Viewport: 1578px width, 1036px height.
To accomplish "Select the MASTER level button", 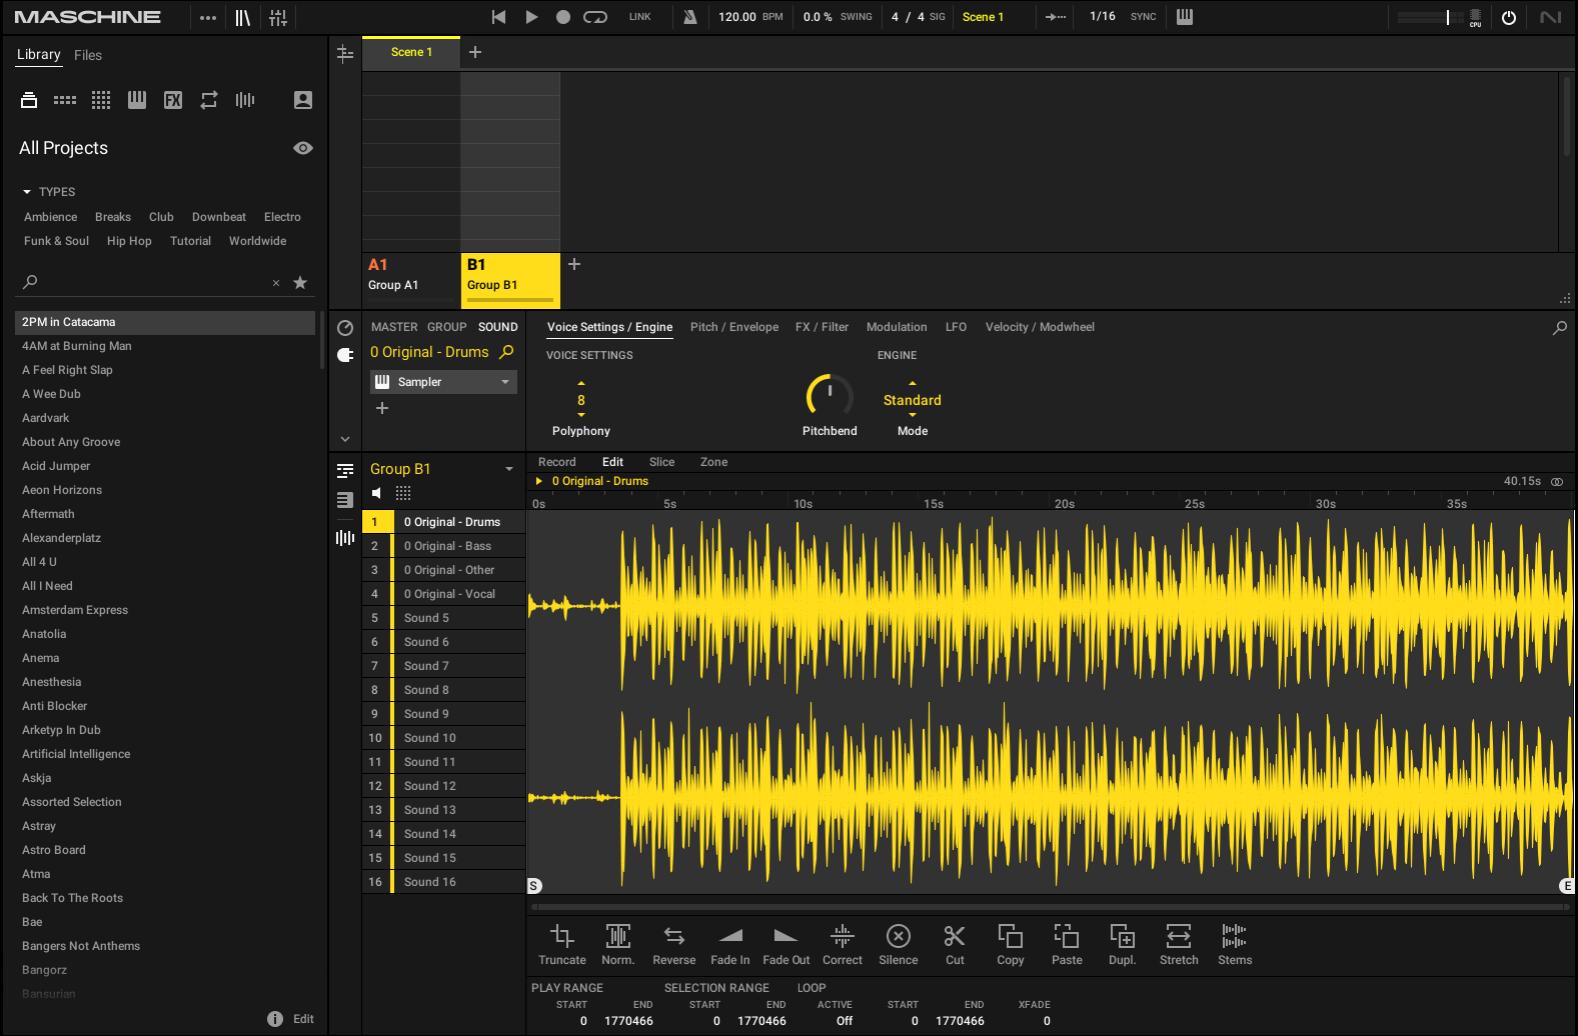I will coord(394,327).
